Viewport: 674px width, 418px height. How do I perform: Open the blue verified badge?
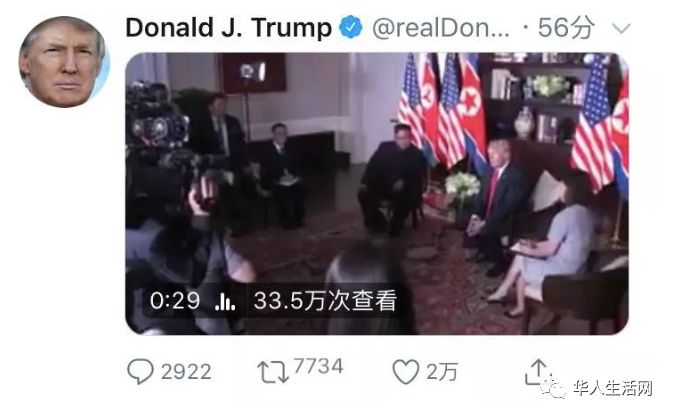[x=351, y=27]
